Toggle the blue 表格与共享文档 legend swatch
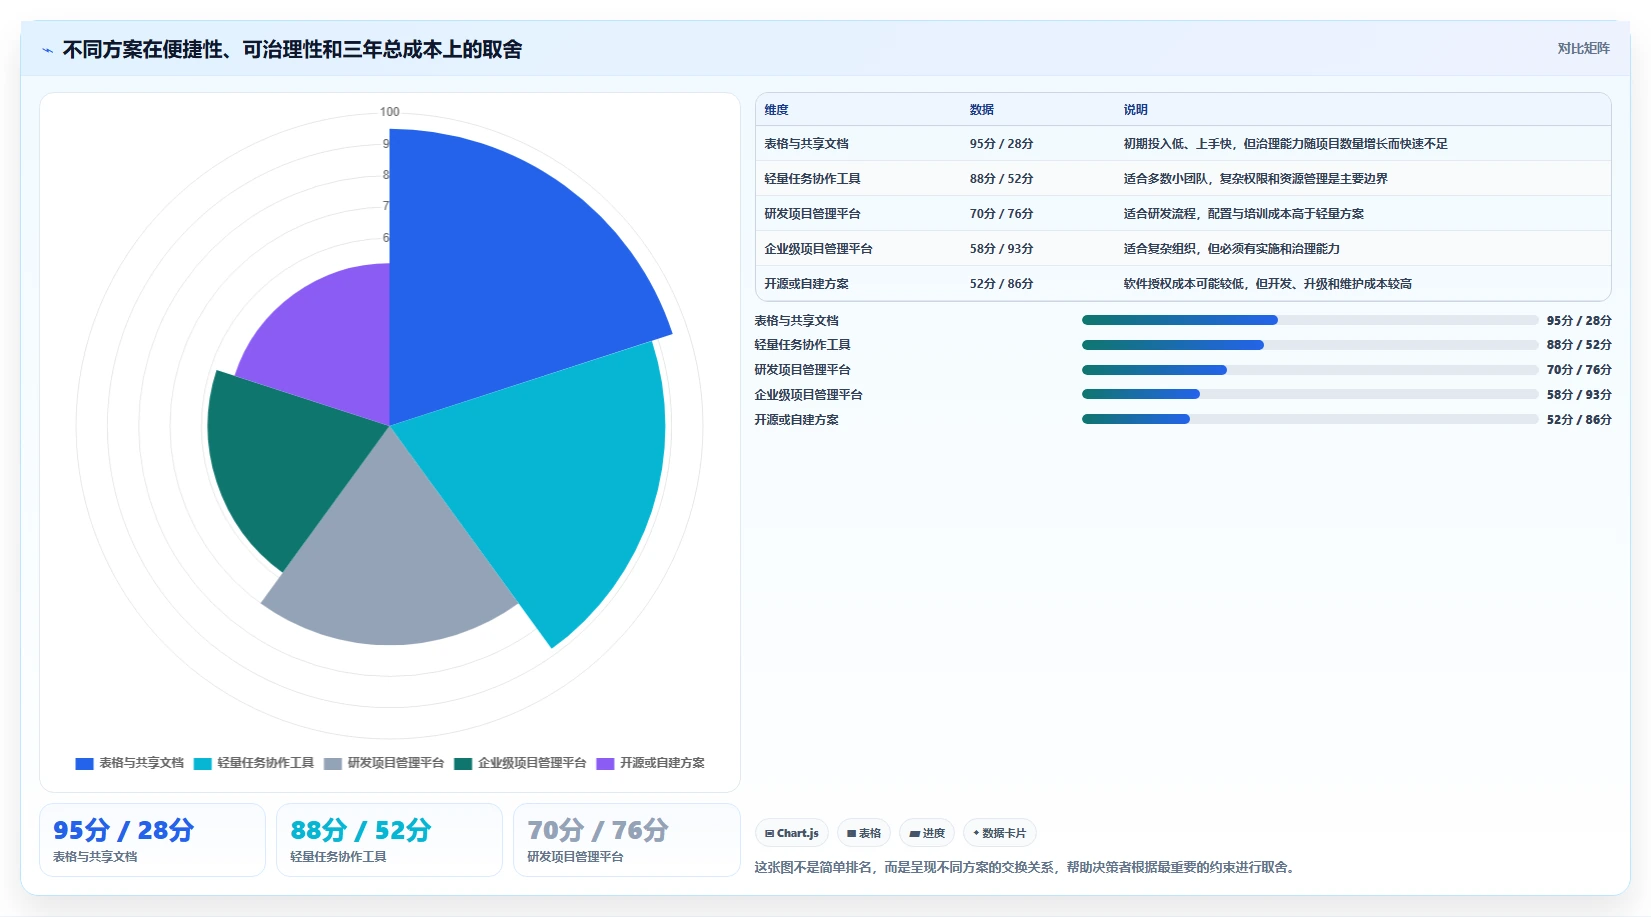Image resolution: width=1651 pixels, height=917 pixels. (84, 763)
